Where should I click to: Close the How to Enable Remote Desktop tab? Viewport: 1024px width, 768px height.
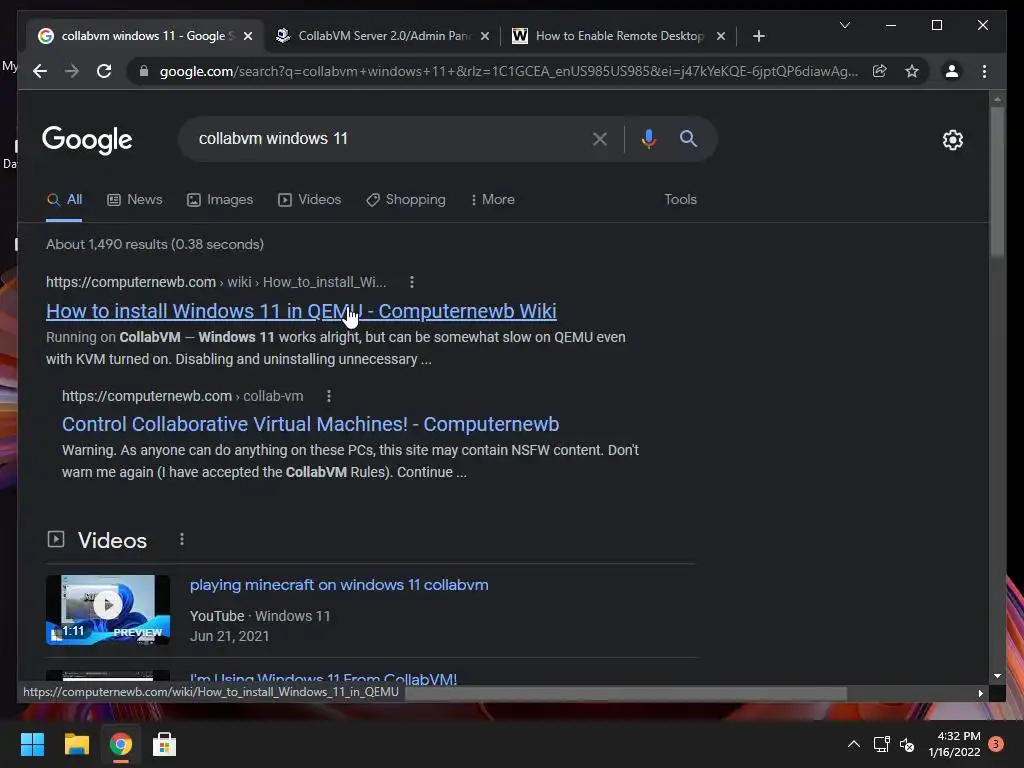pyautogui.click(x=720, y=36)
